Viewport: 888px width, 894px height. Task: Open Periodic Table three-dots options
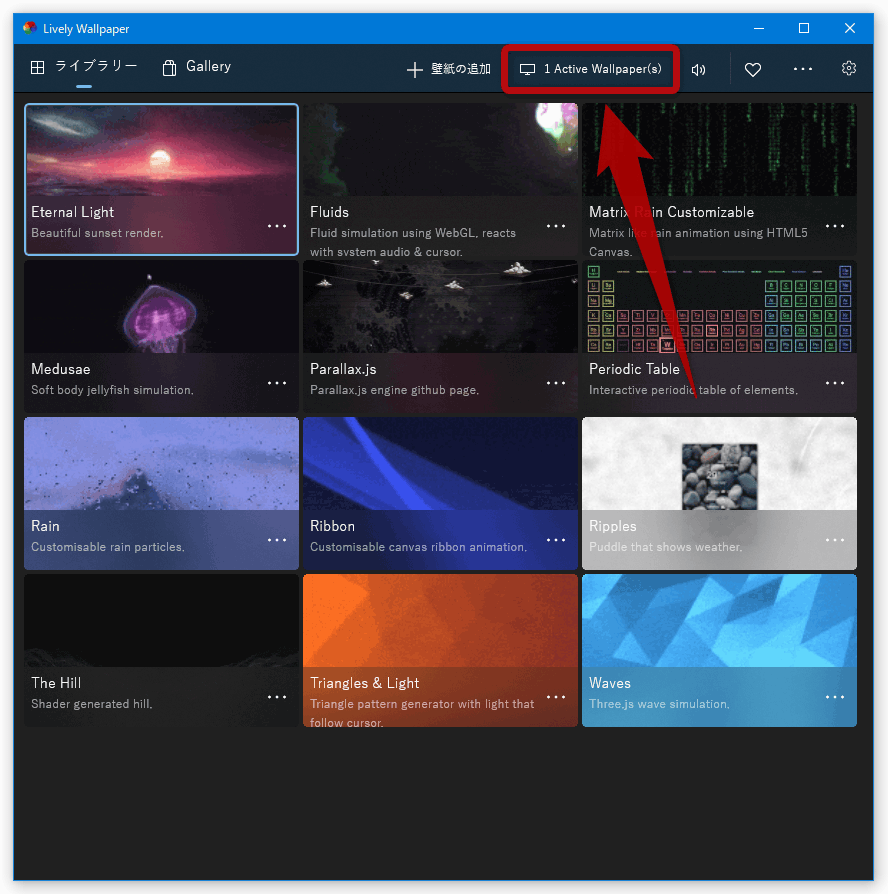834,383
